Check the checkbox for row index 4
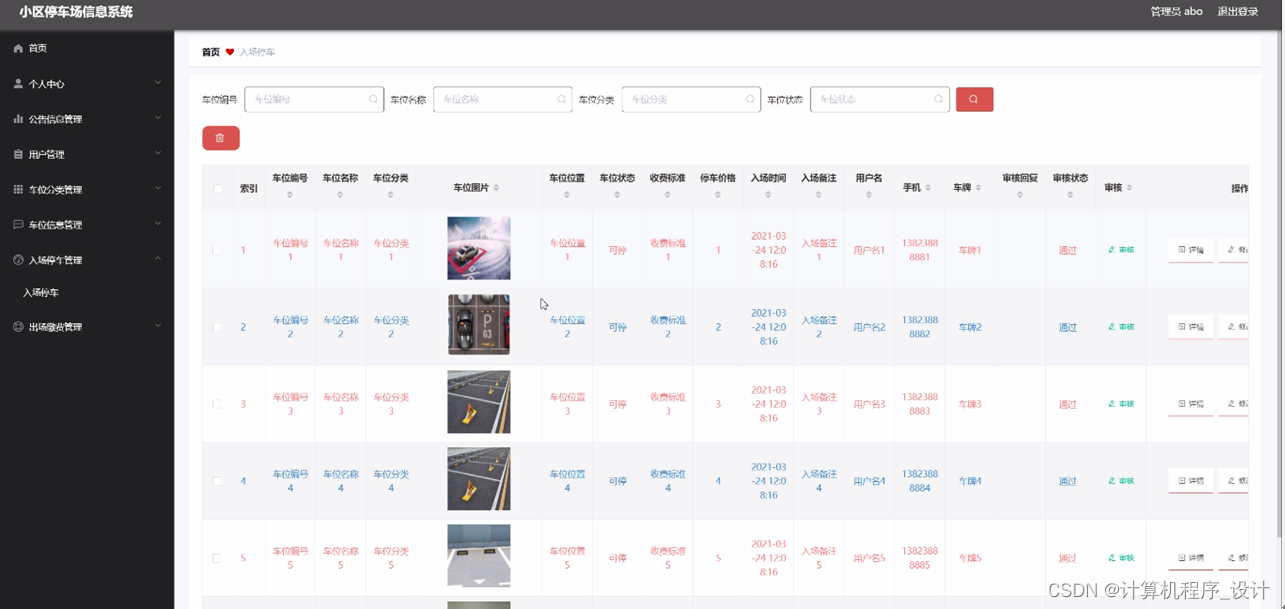This screenshot has height=609, width=1285. pyautogui.click(x=217, y=481)
